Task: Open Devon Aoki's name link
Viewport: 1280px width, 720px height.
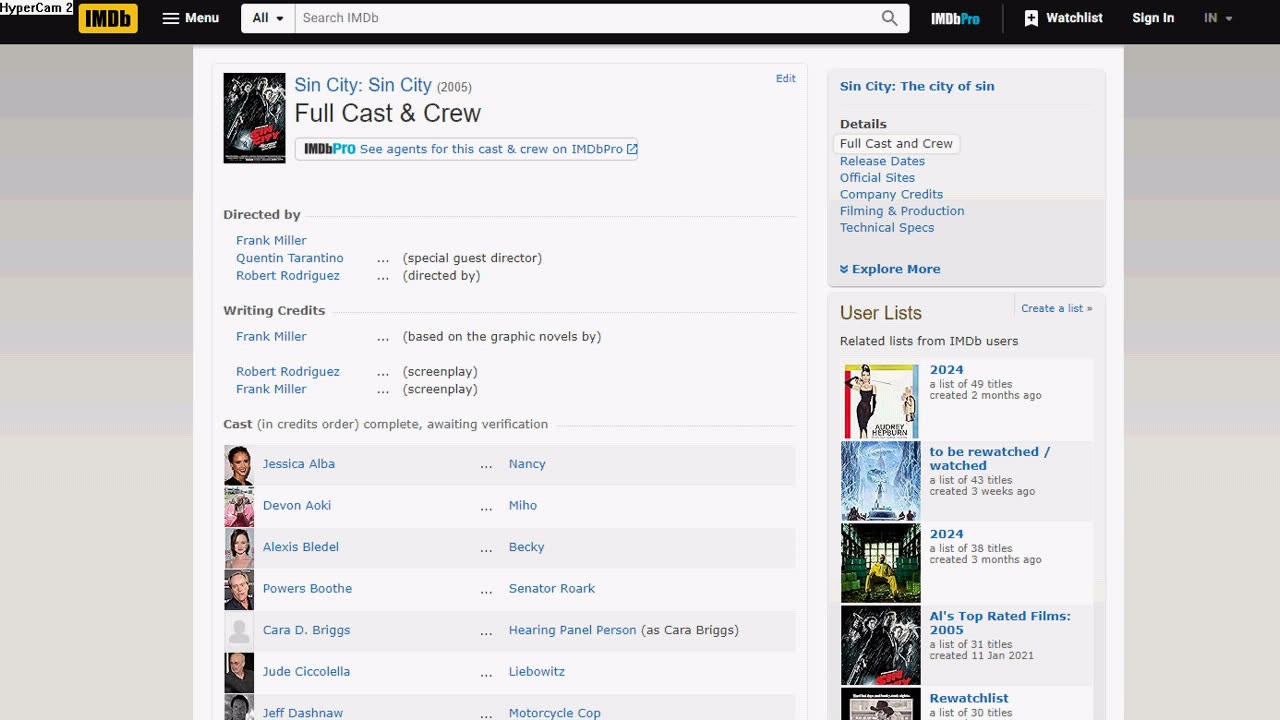Action: click(297, 505)
